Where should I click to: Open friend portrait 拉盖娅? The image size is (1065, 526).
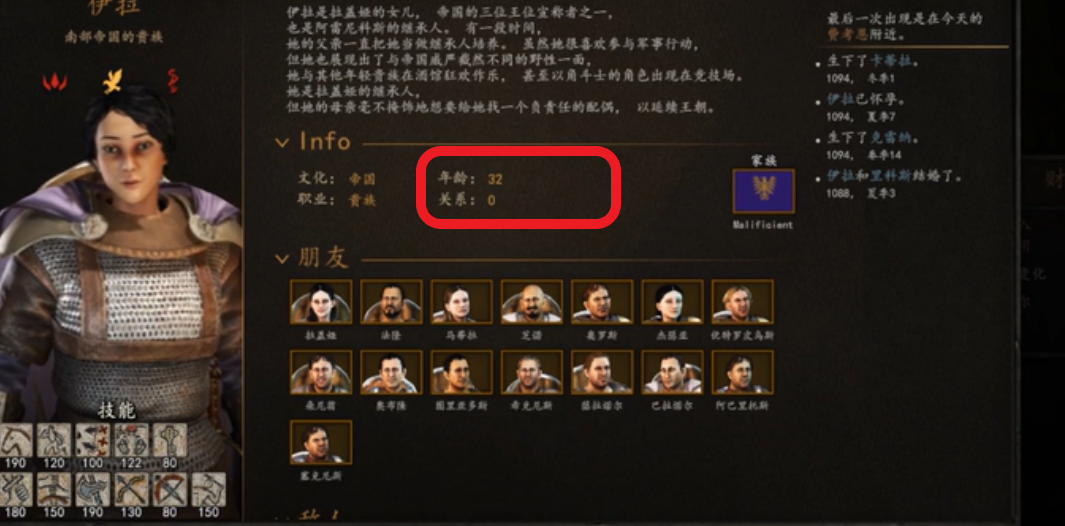point(321,301)
